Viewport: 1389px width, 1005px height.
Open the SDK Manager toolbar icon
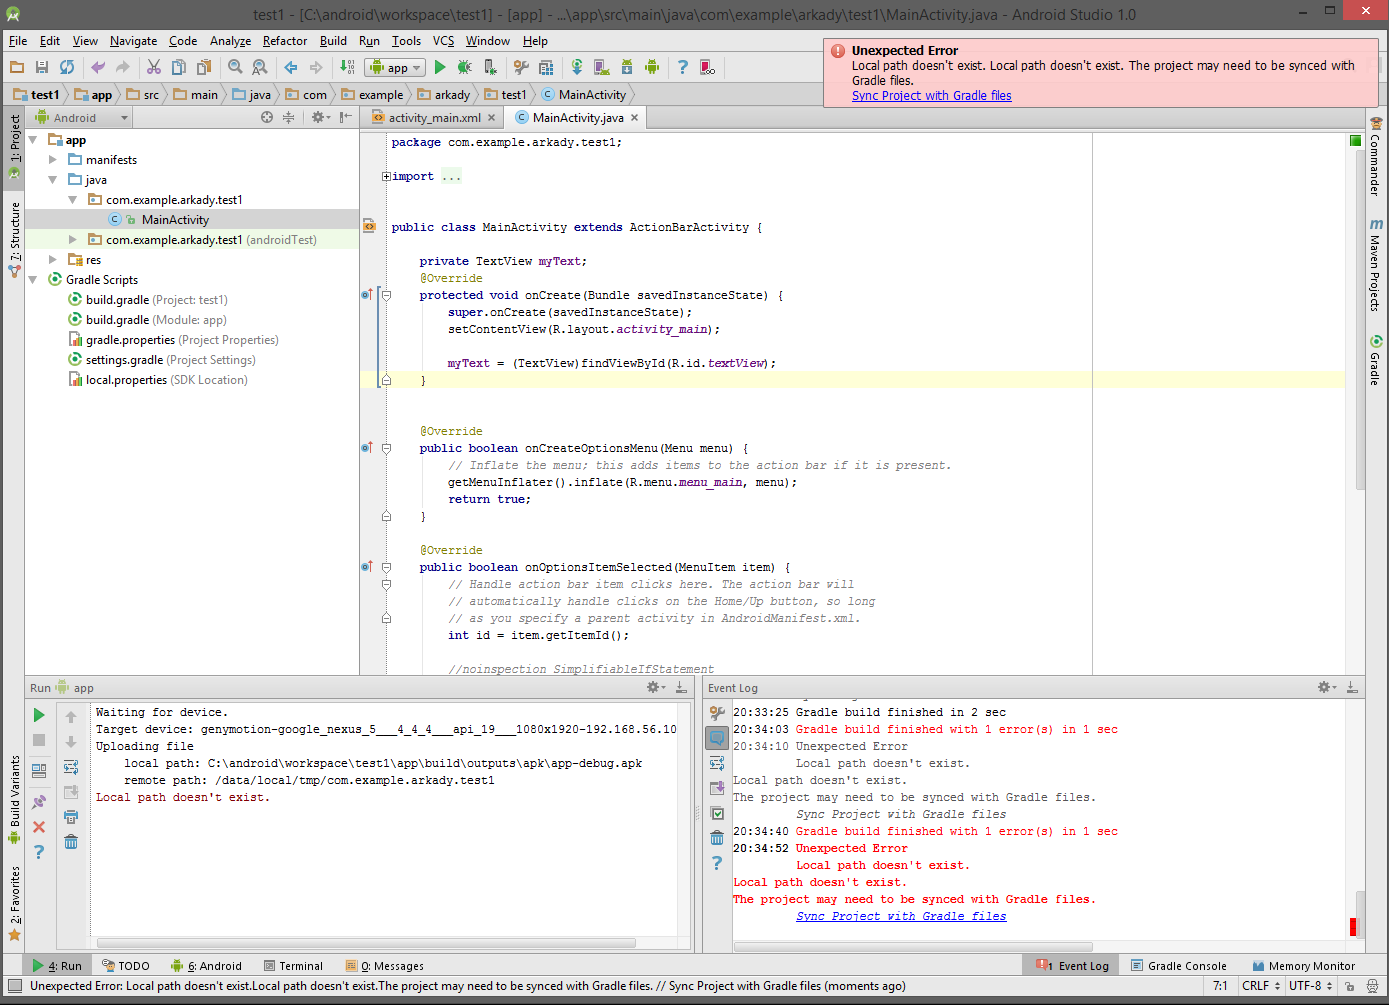pyautogui.click(x=627, y=67)
